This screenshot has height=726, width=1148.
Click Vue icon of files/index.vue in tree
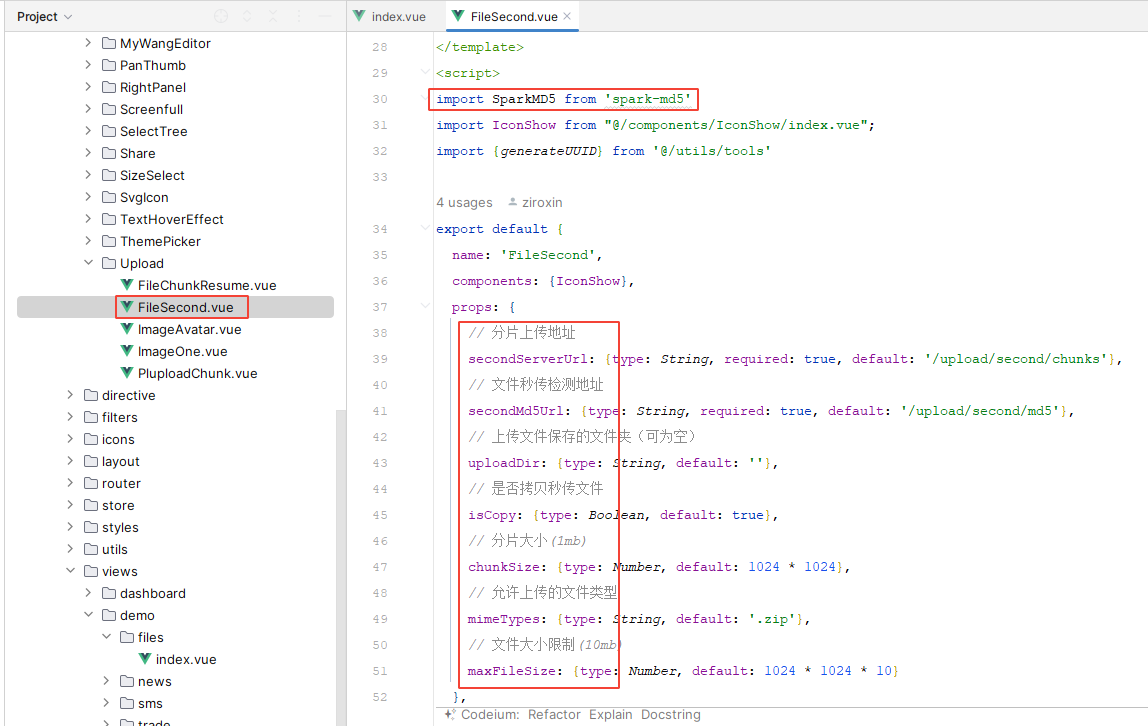pyautogui.click(x=145, y=659)
